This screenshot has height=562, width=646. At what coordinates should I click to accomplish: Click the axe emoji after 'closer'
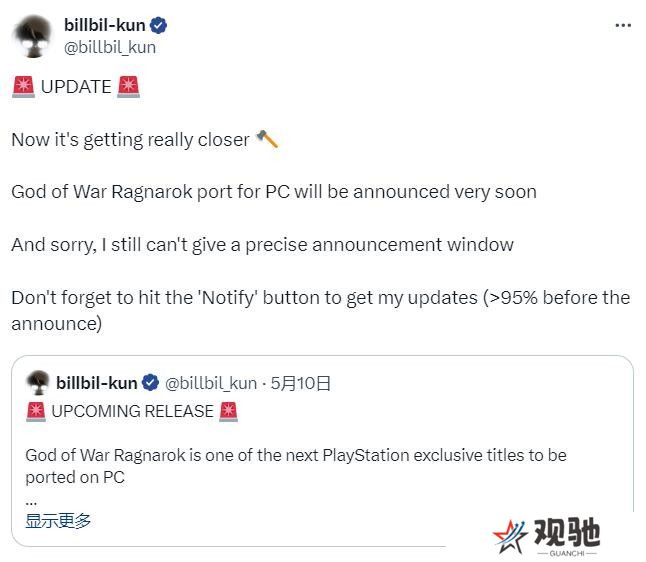pos(267,139)
